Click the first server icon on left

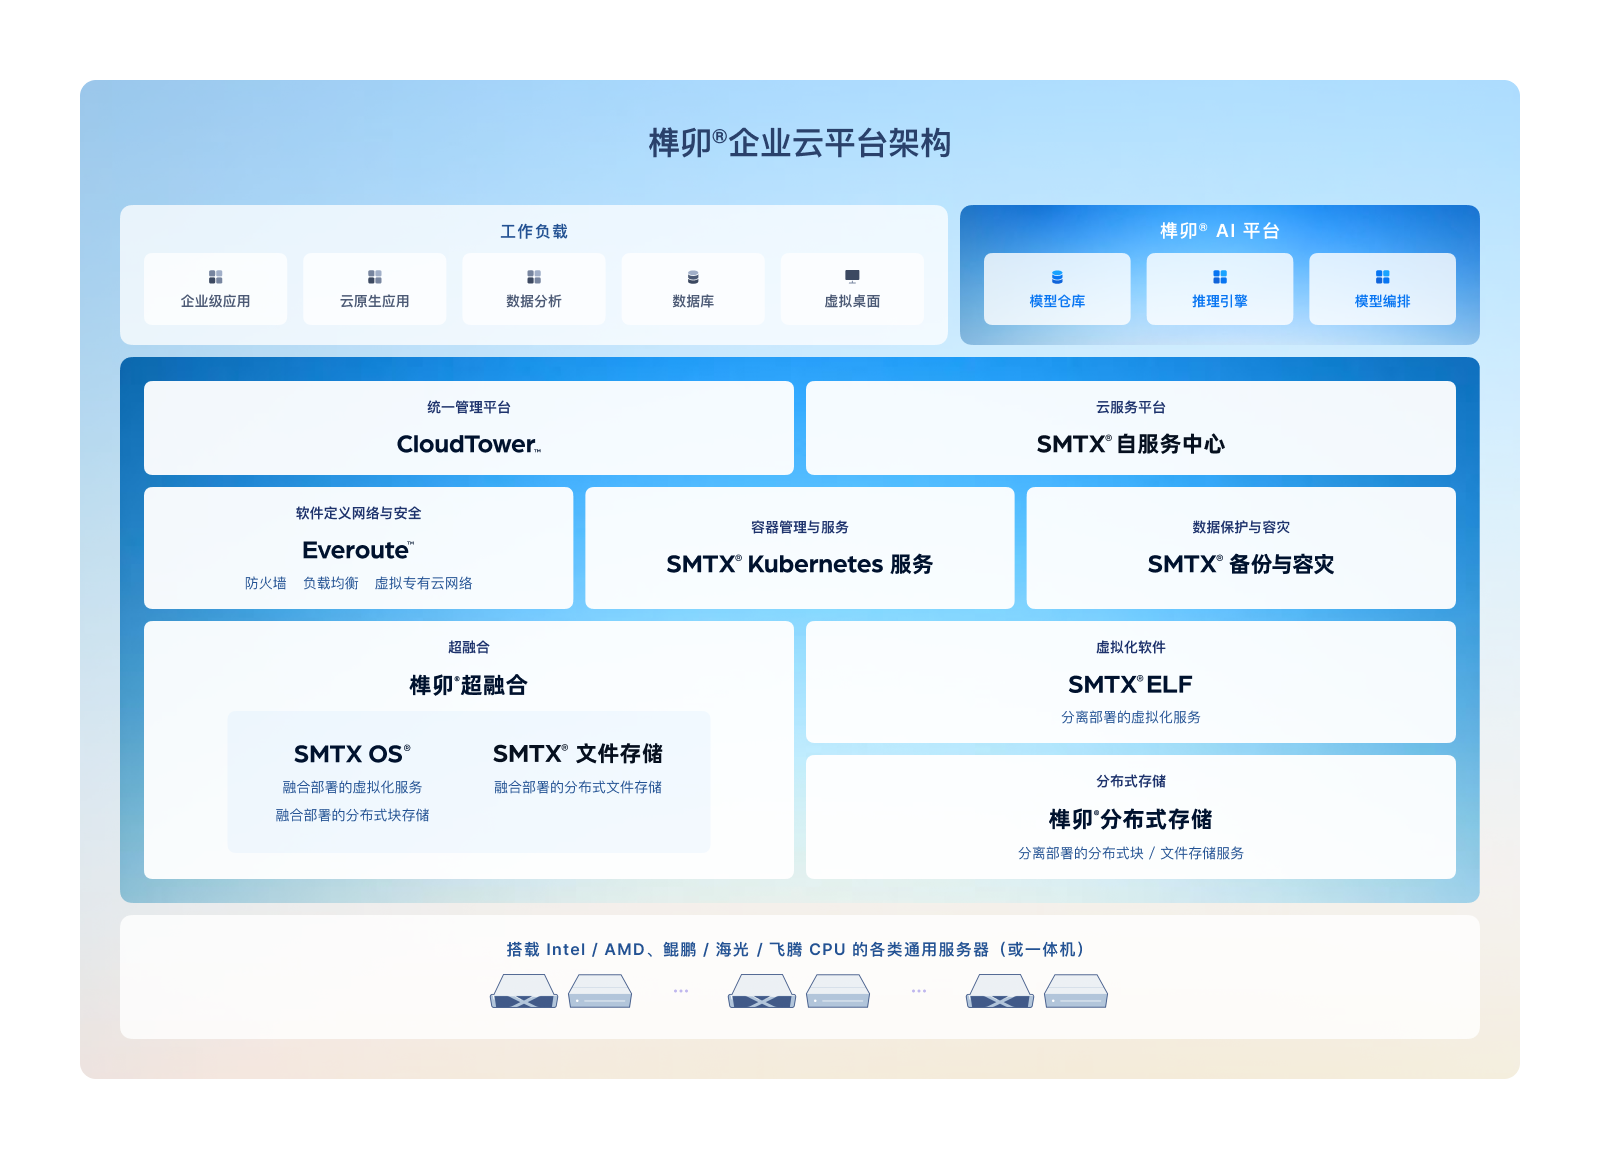coord(523,991)
